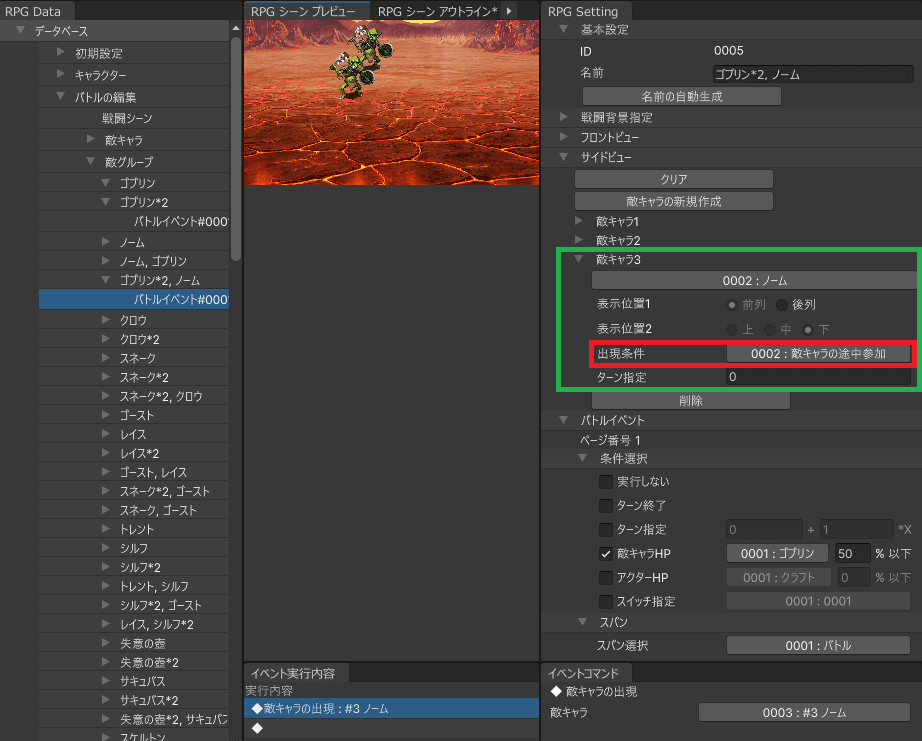This screenshot has height=741, width=922.
Task: Expand the 敵キャラ2 section
Action: 580,241
